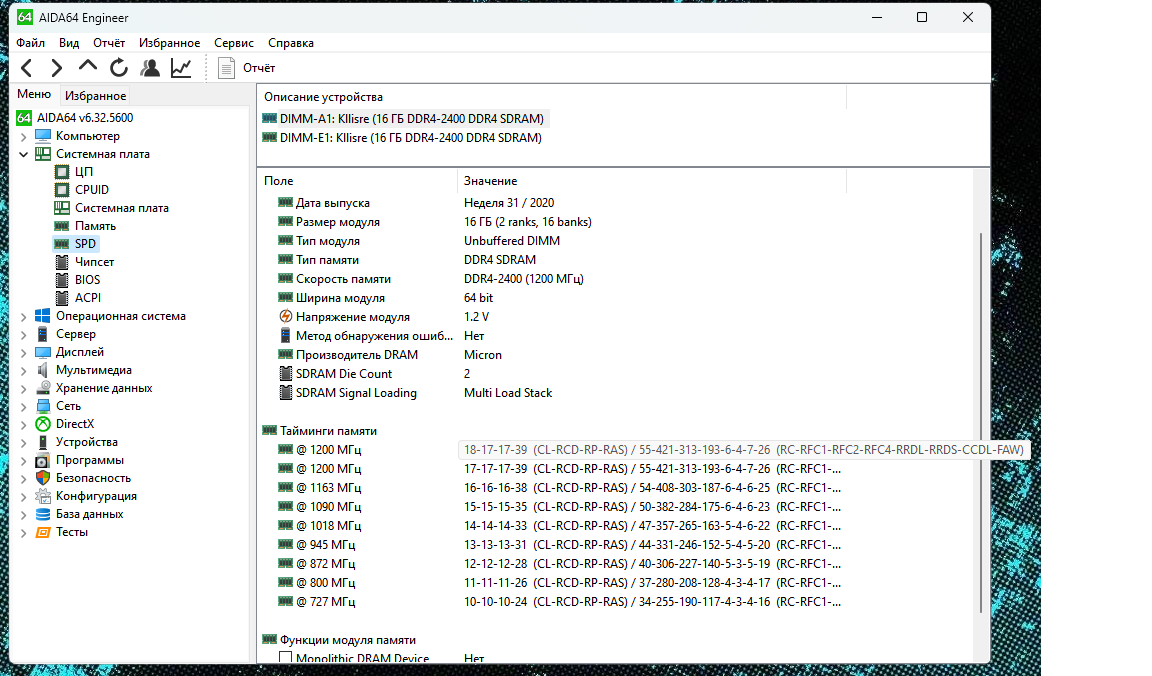Click the Безопасность shield icon
This screenshot has height=676, width=1152.
[43, 478]
